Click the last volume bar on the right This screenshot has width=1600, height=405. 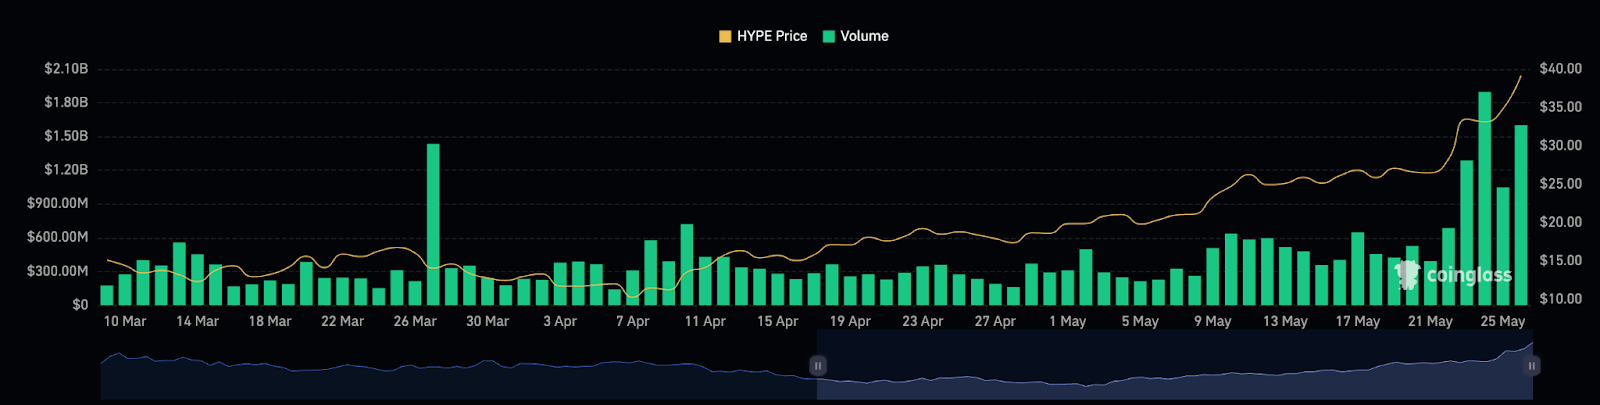(x=1521, y=215)
